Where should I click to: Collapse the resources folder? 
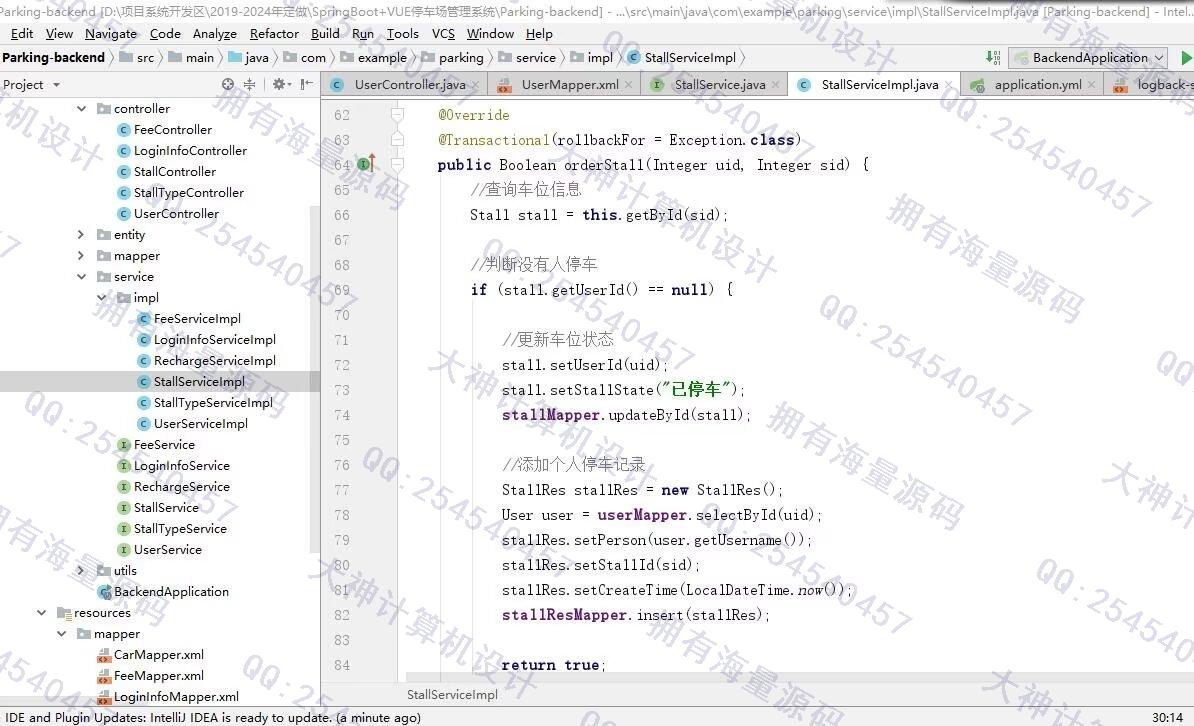pyautogui.click(x=42, y=612)
